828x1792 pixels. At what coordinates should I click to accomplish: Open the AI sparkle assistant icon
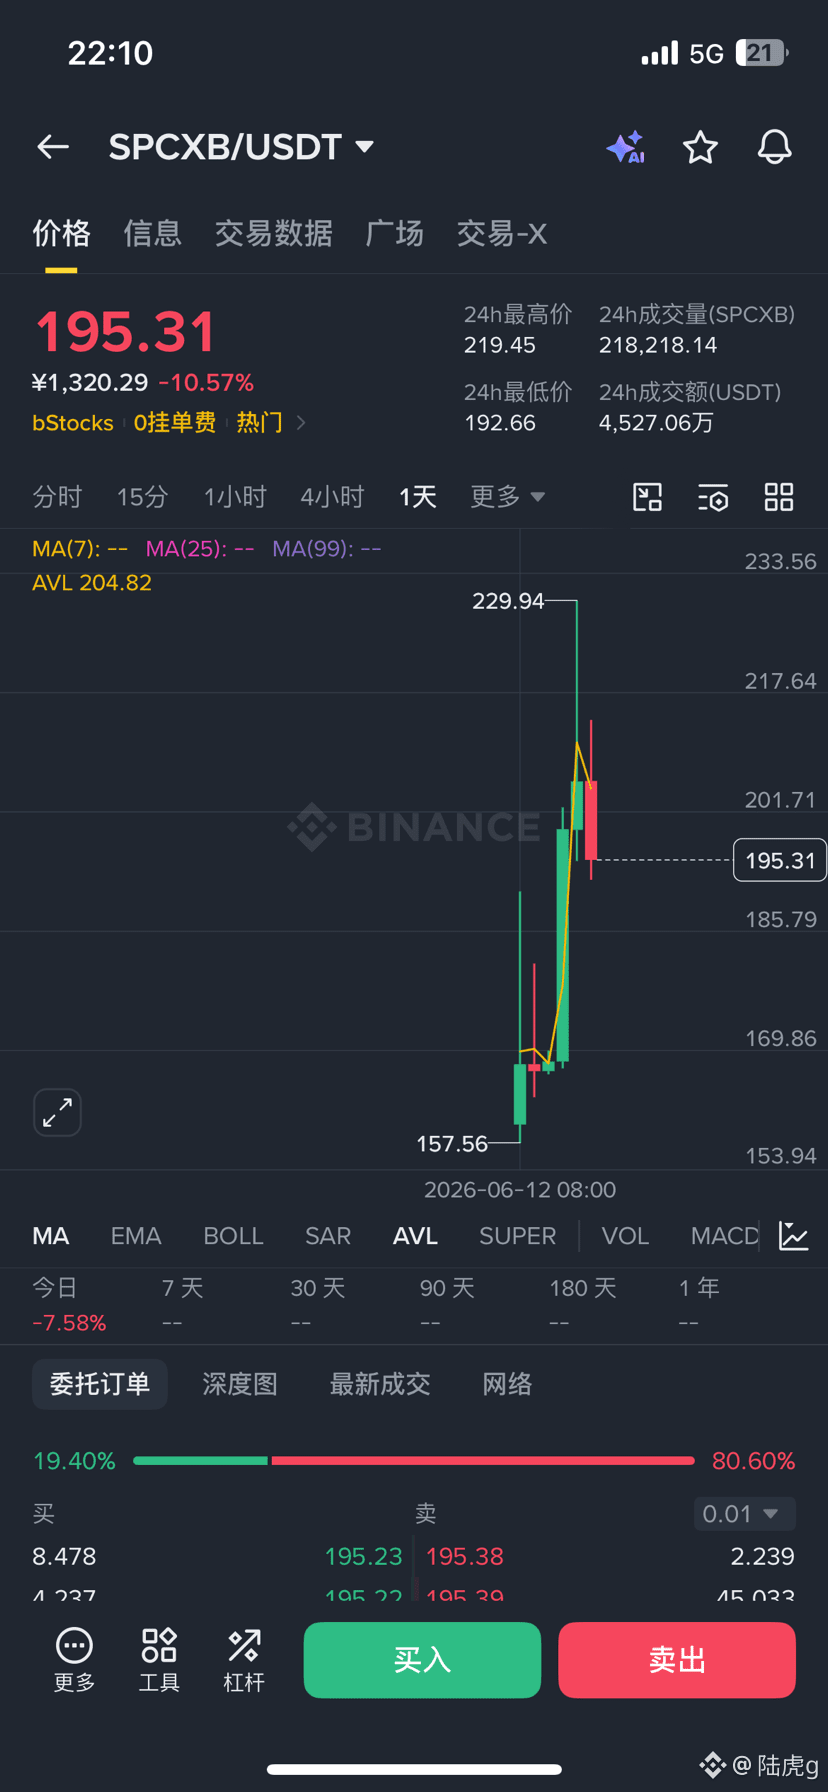(x=626, y=147)
